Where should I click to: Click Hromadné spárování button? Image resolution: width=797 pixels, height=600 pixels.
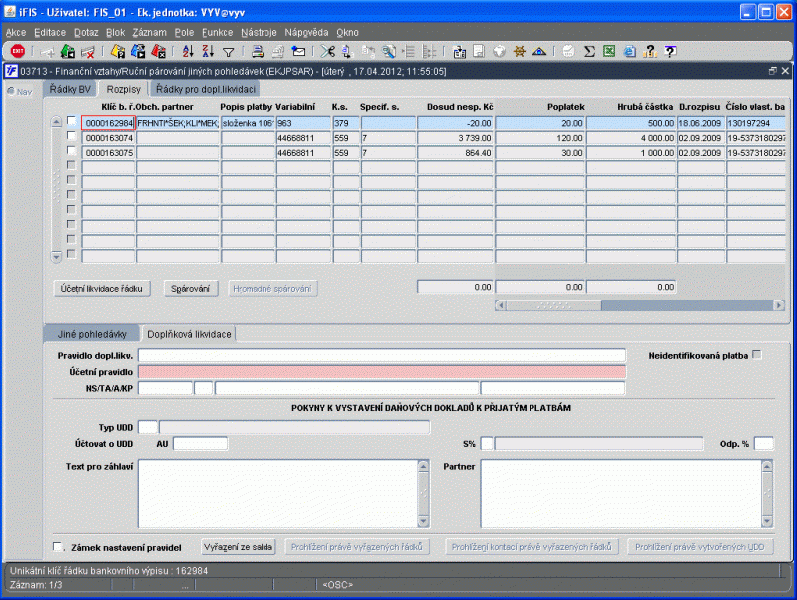272,288
